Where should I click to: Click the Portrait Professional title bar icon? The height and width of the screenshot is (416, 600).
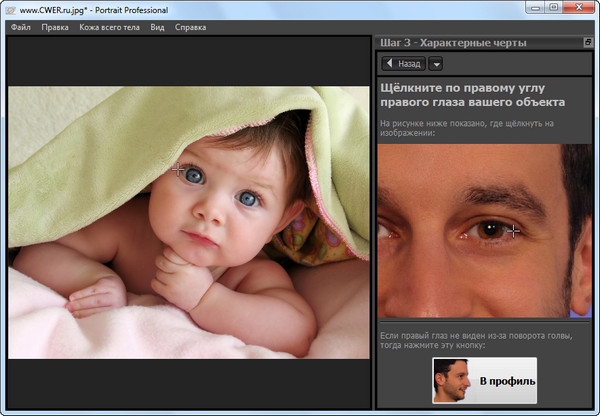point(11,9)
